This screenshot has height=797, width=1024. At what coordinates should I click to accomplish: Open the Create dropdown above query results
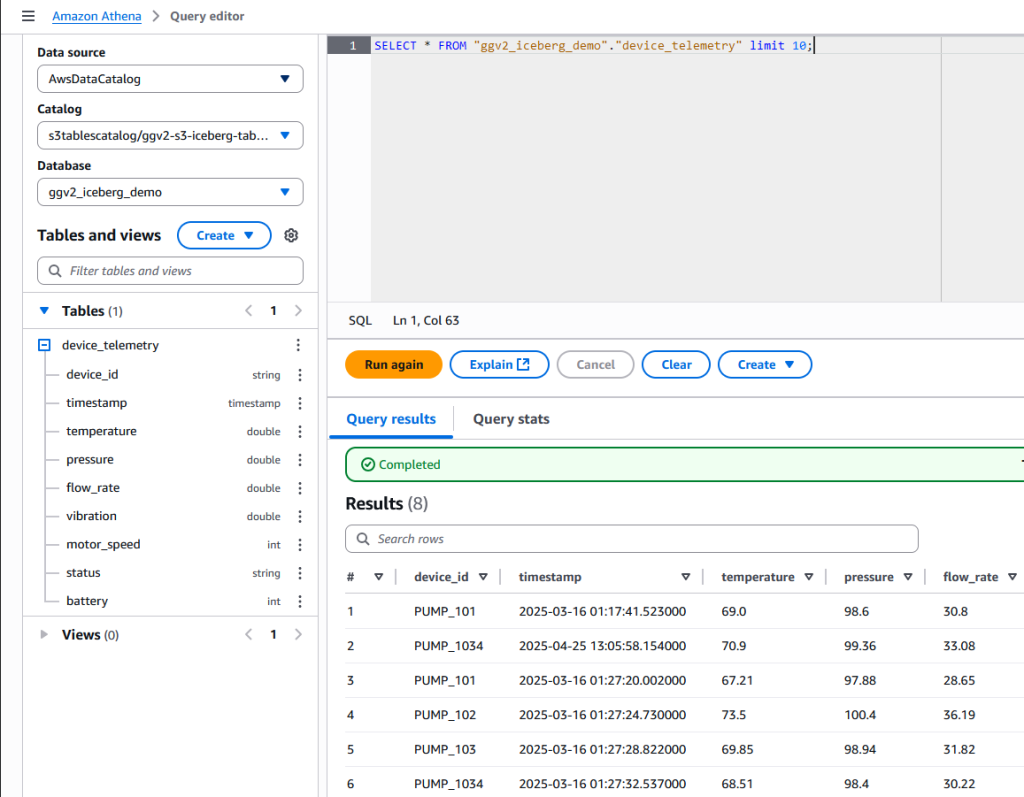pyautogui.click(x=764, y=364)
